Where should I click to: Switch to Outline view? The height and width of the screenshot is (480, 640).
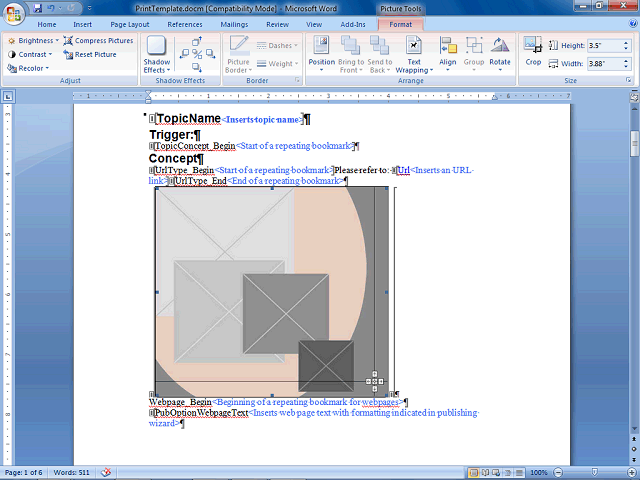pyautogui.click(x=508, y=473)
